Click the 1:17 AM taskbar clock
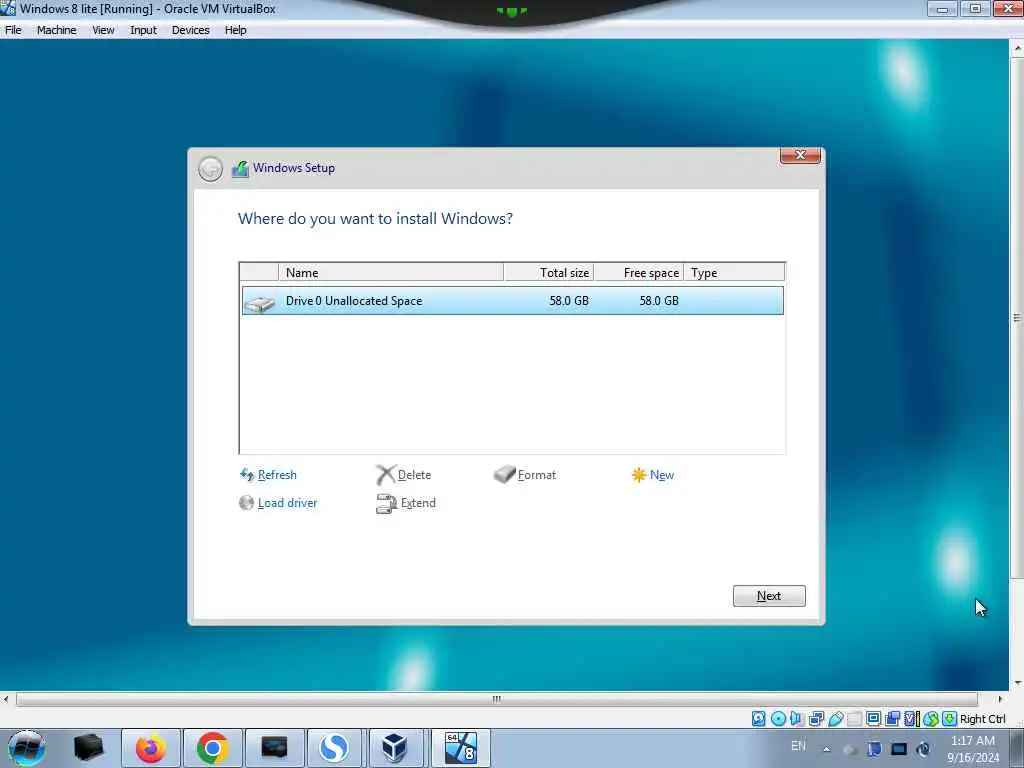The width and height of the screenshot is (1024, 768). click(x=973, y=741)
